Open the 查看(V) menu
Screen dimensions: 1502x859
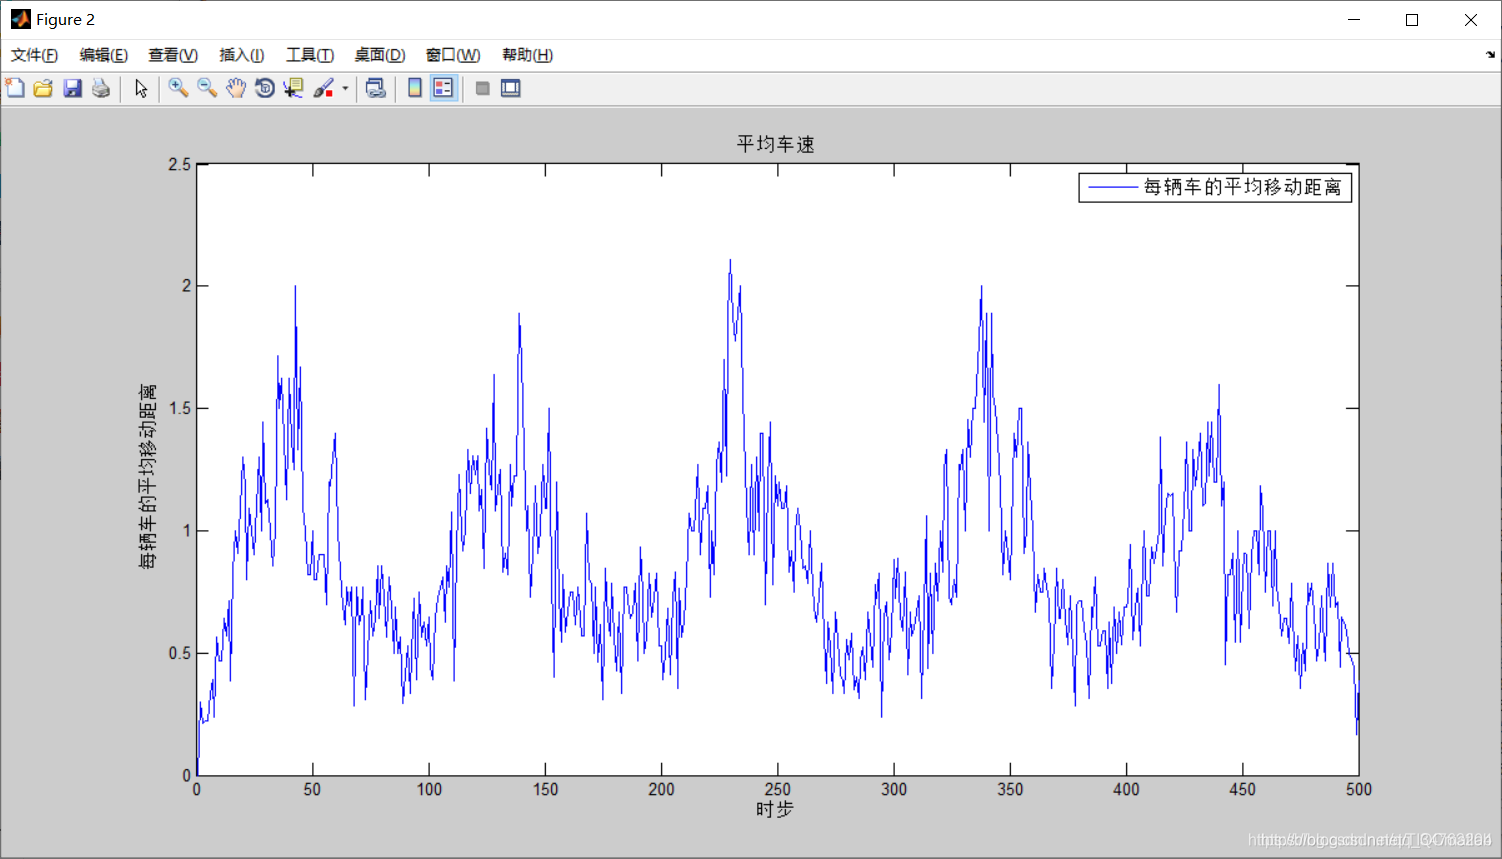173,55
